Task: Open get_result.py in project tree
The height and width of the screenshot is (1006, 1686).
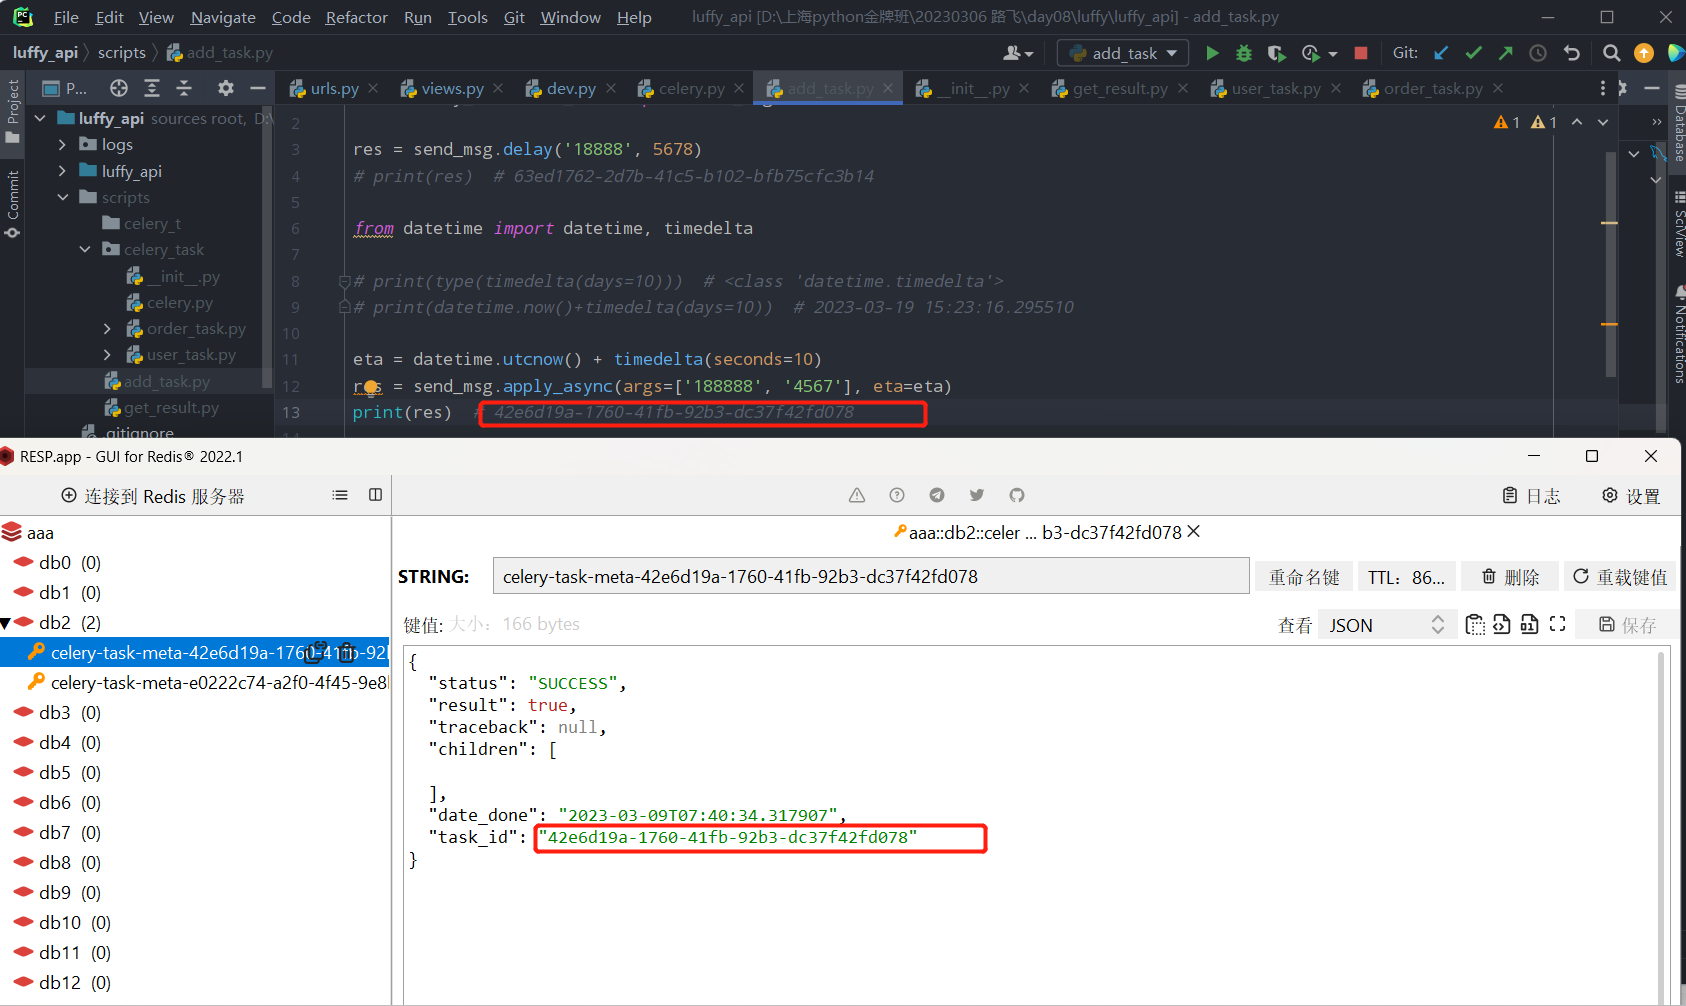Action: point(170,408)
